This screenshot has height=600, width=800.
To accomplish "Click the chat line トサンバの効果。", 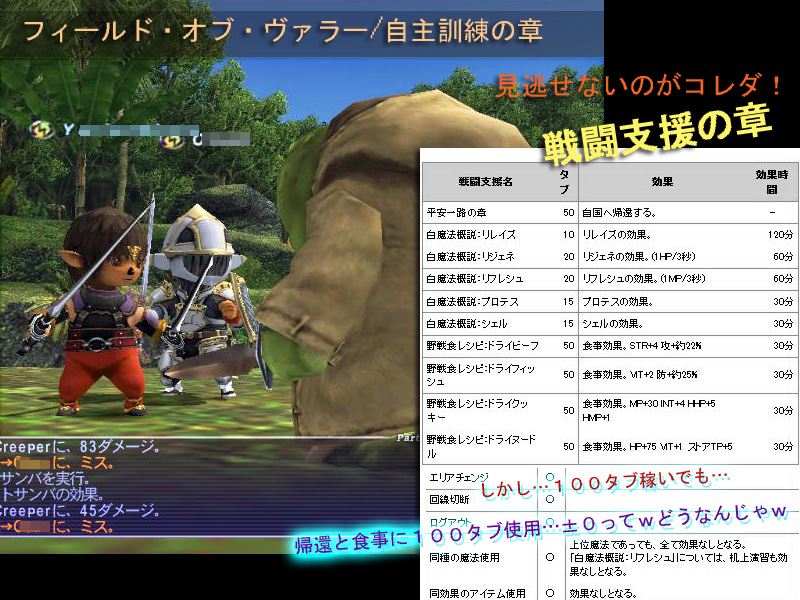I will pyautogui.click(x=53, y=494).
